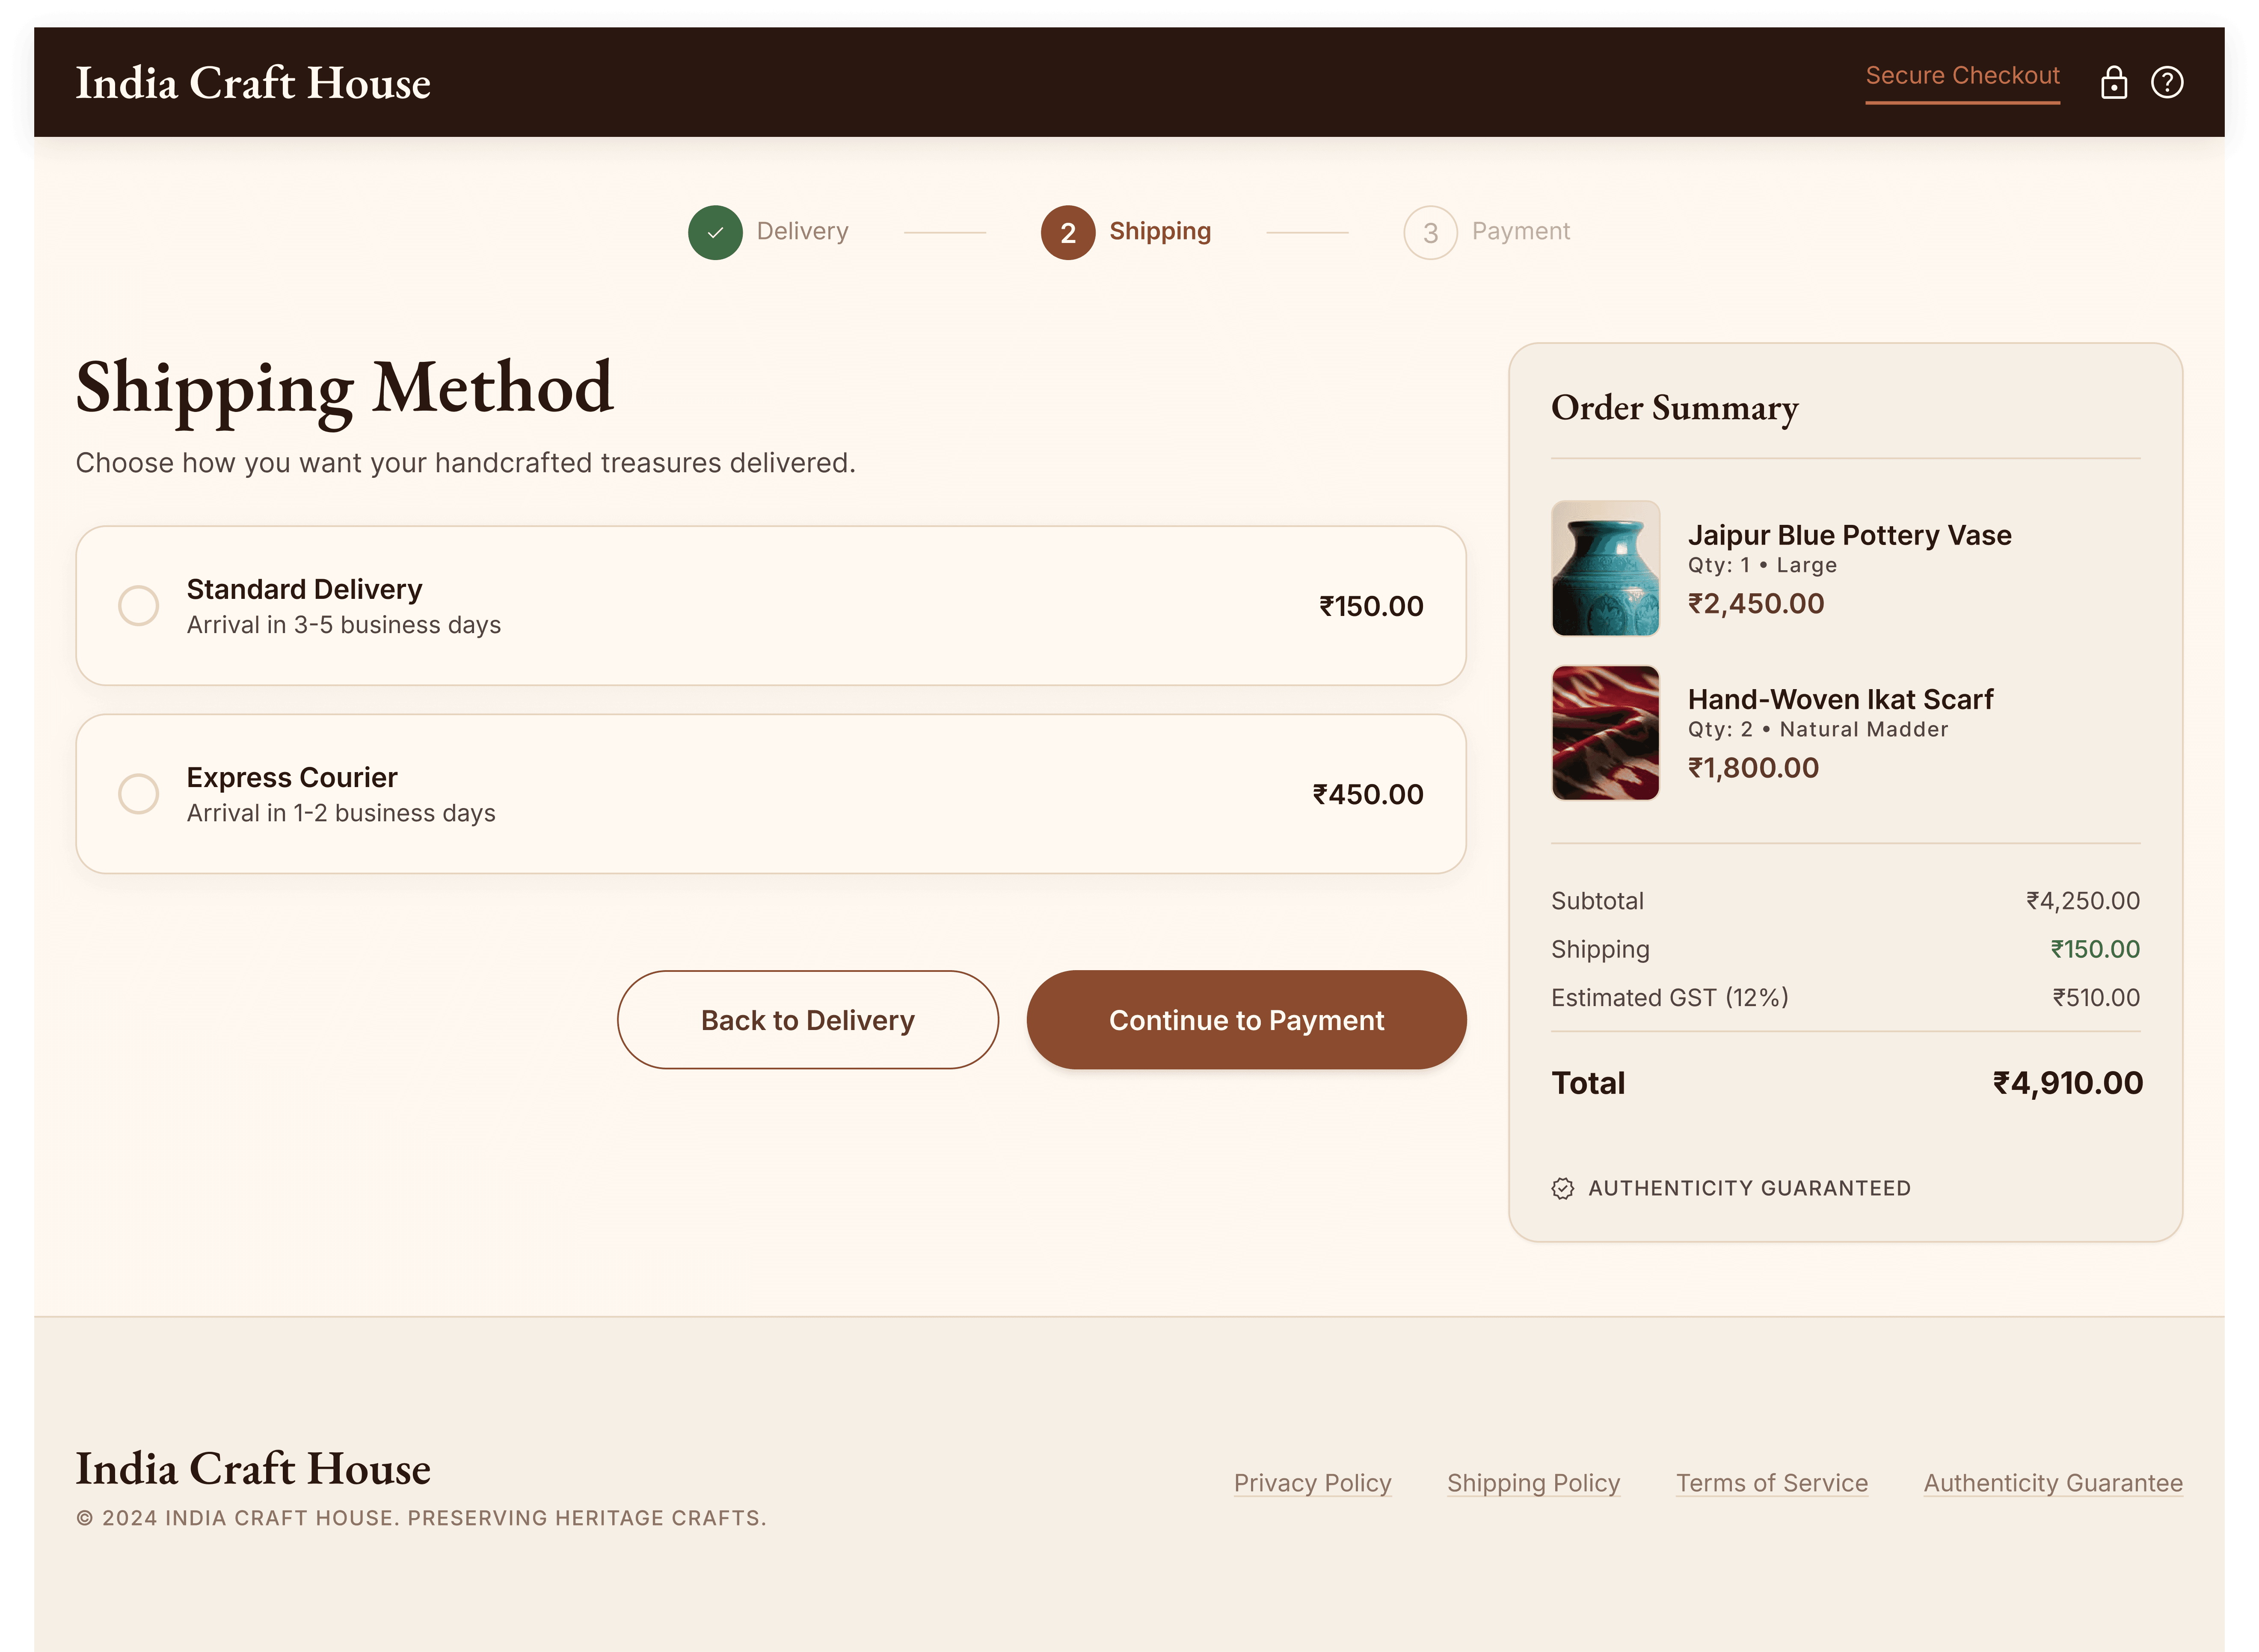Click the Standard Delivery ₹150.00 price
Viewport: 2259px width, 1652px height.
1371,606
